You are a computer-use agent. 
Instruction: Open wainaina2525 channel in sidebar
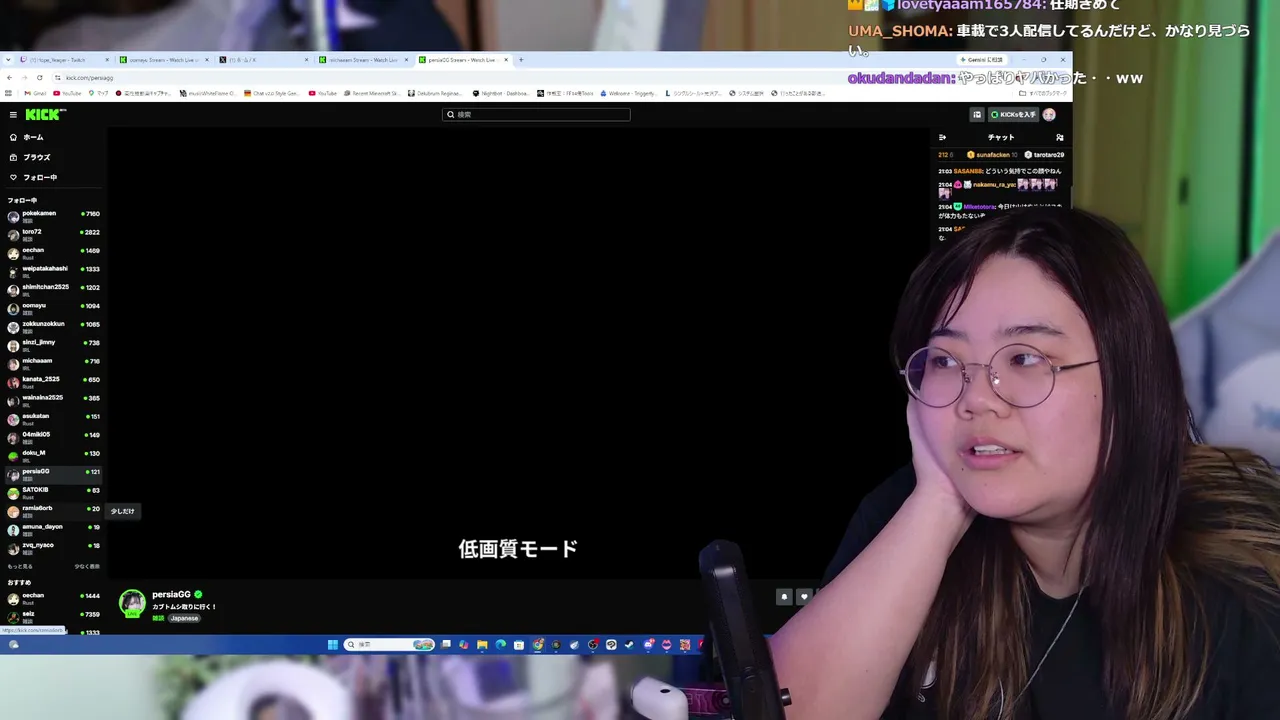click(x=53, y=399)
